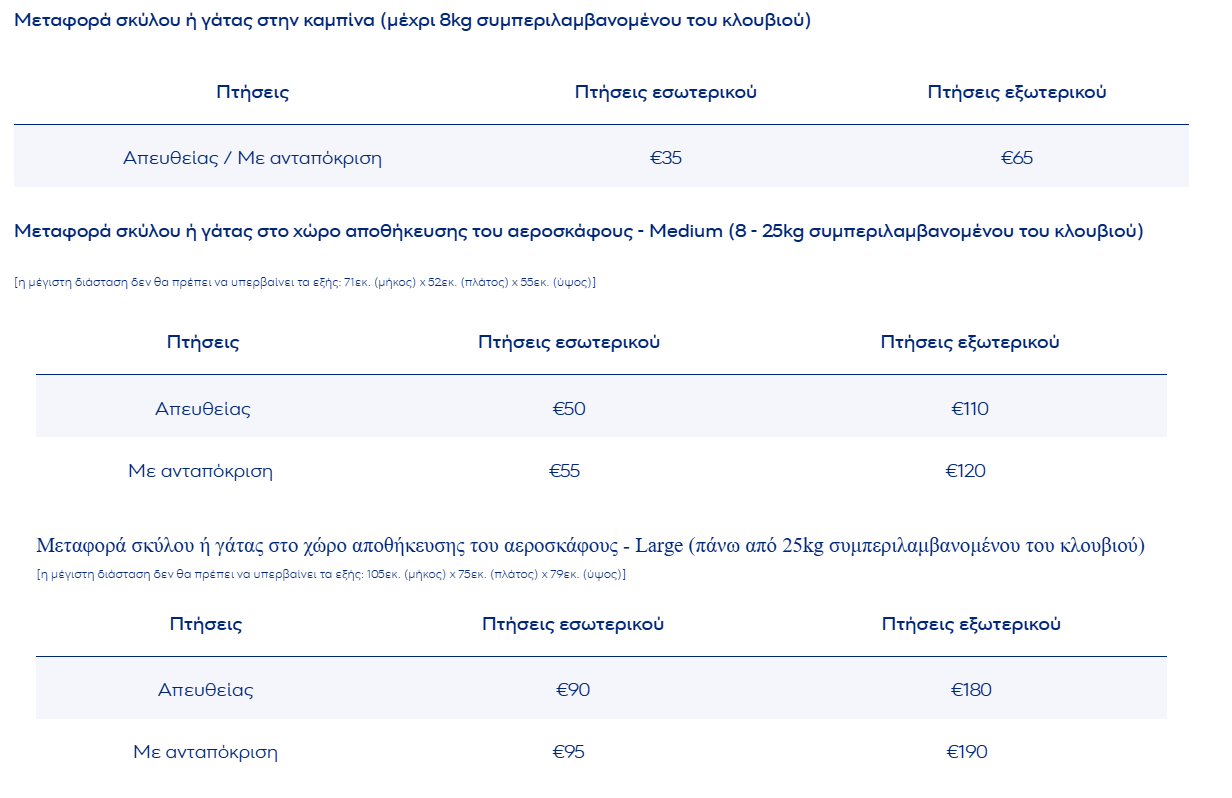Click the €55 Medium connecting domestic fee
This screenshot has height=798, width=1232.
[565, 471]
